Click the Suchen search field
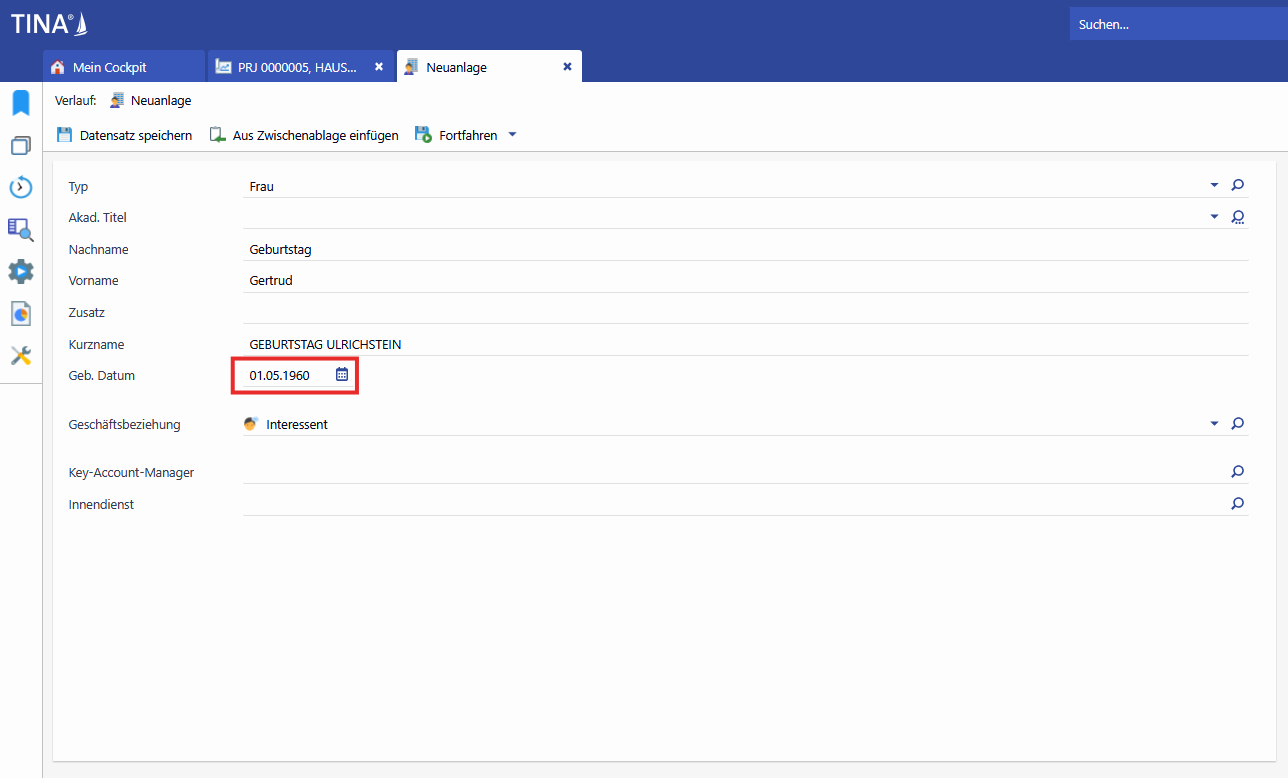This screenshot has height=778, width=1288. (x=1175, y=24)
